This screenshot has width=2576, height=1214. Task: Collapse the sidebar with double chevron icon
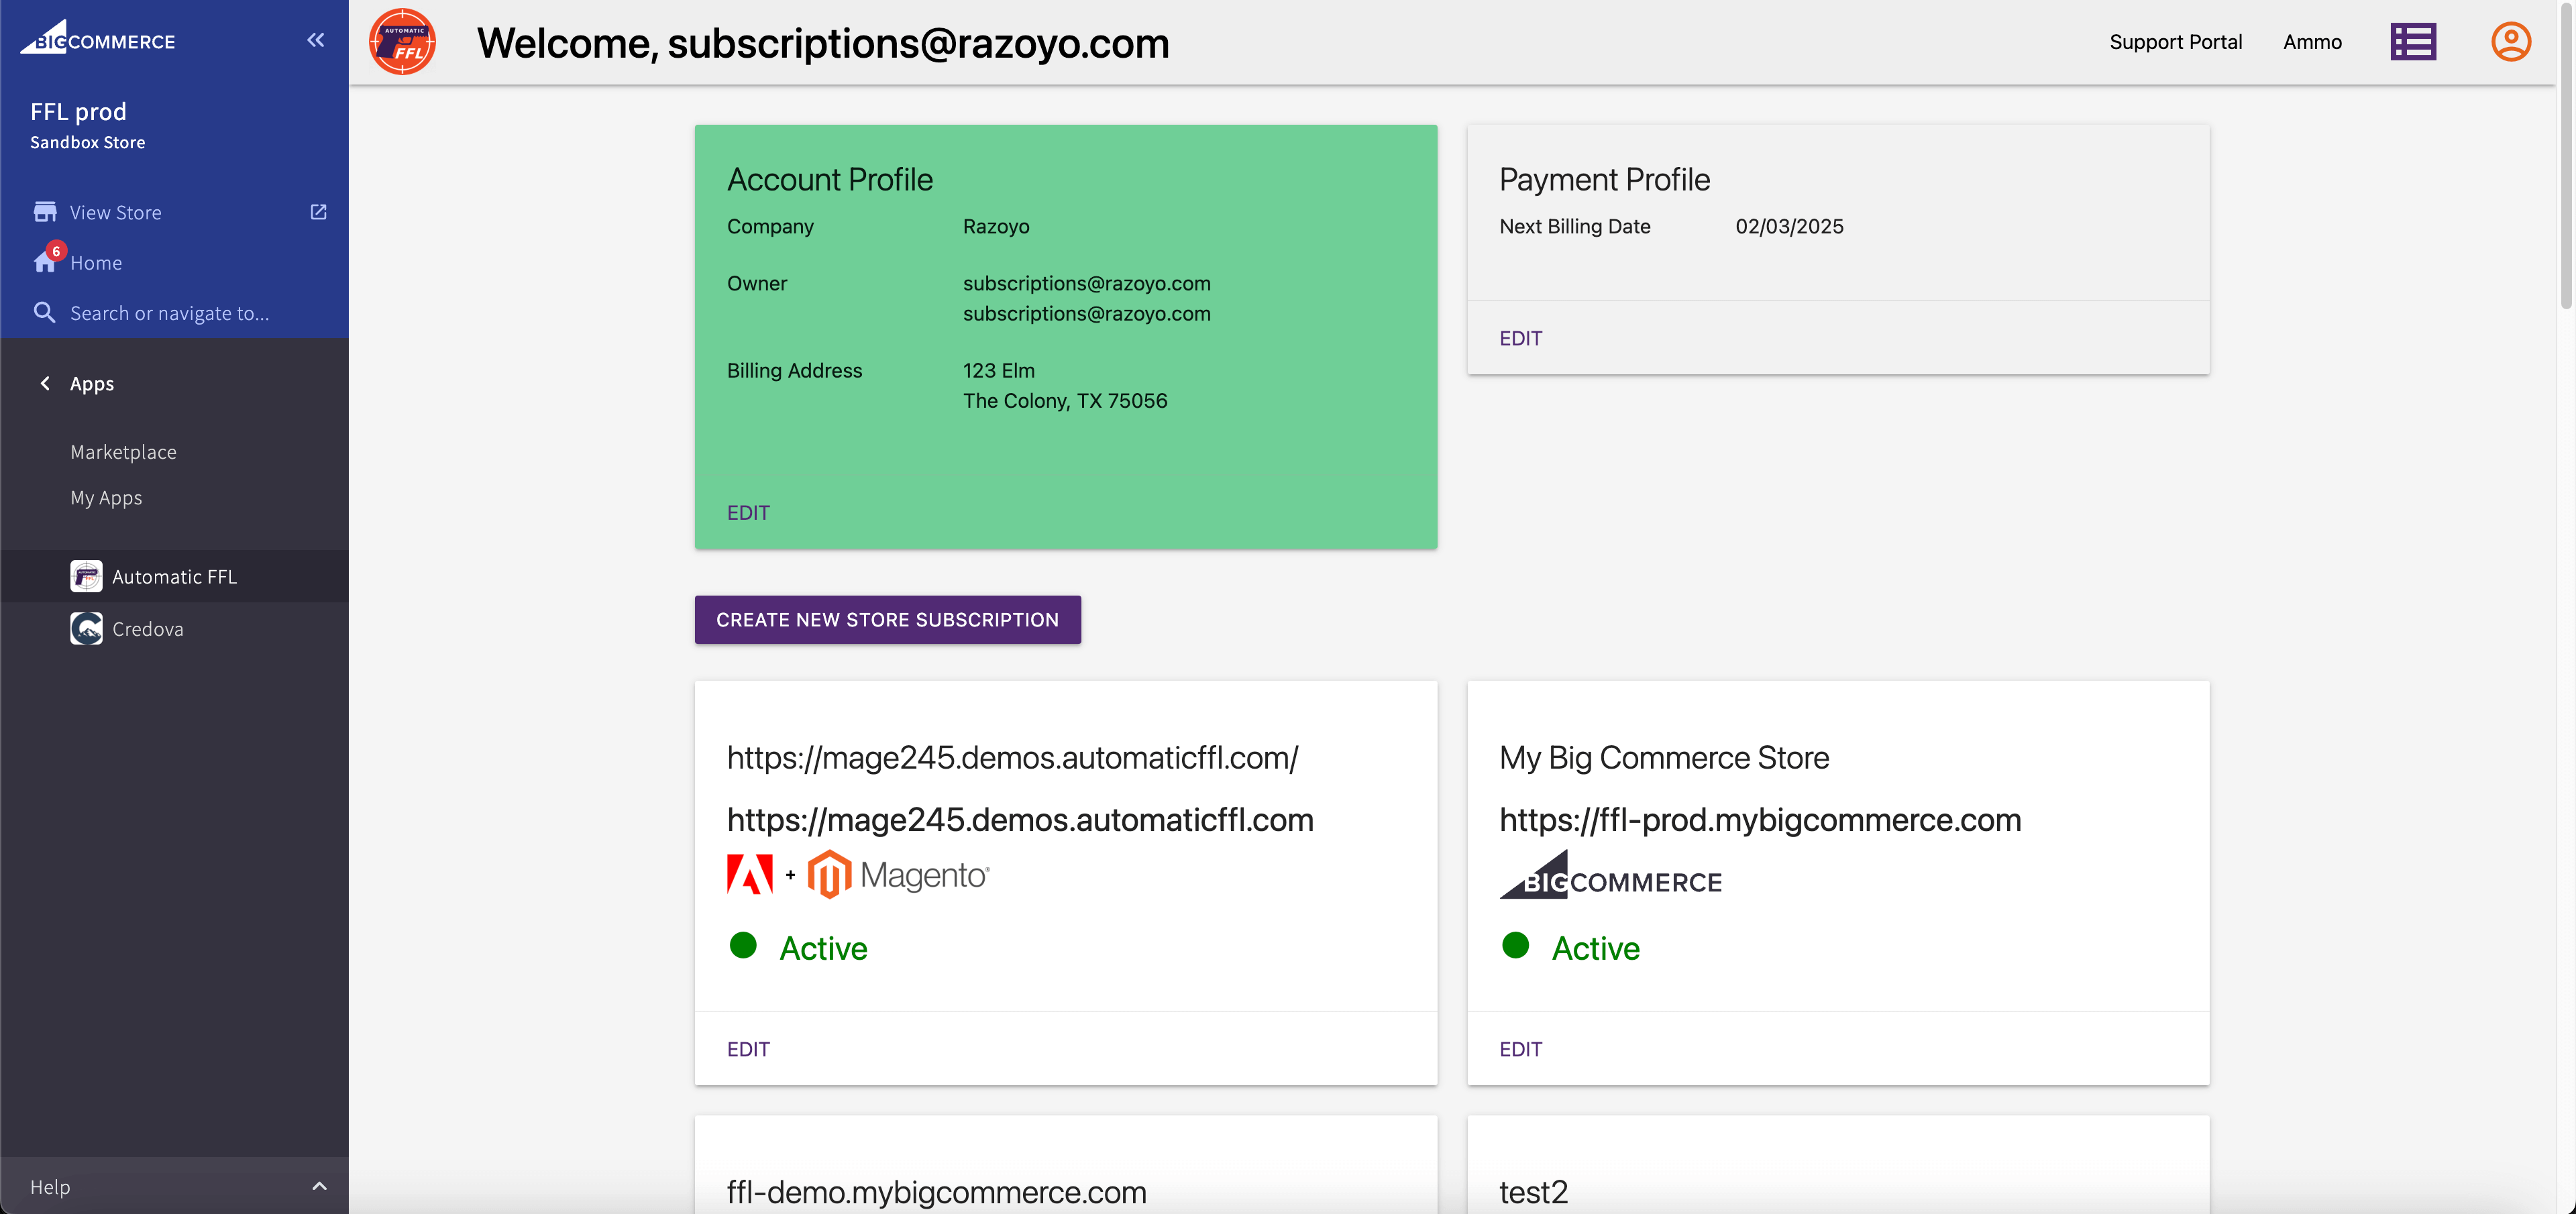coord(316,40)
